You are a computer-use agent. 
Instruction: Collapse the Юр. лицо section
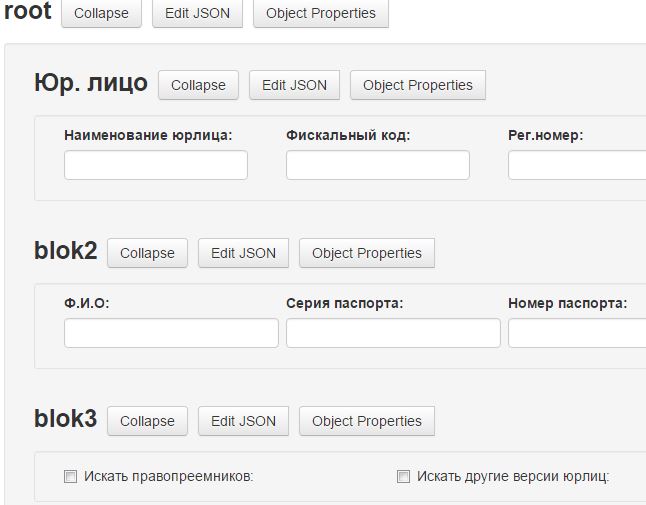click(198, 85)
